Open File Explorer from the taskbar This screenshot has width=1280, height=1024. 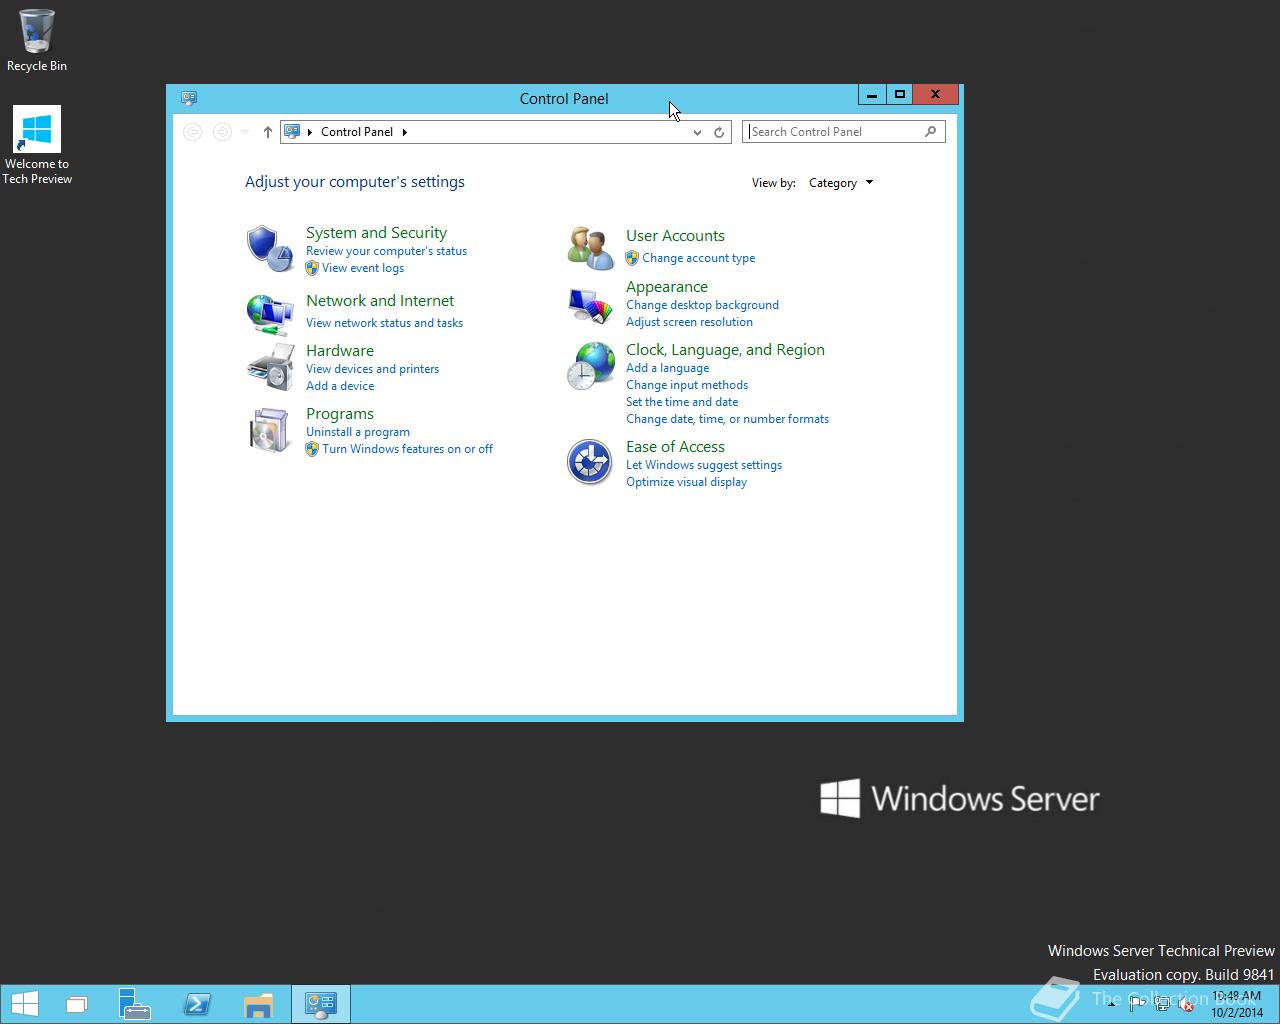258,1005
